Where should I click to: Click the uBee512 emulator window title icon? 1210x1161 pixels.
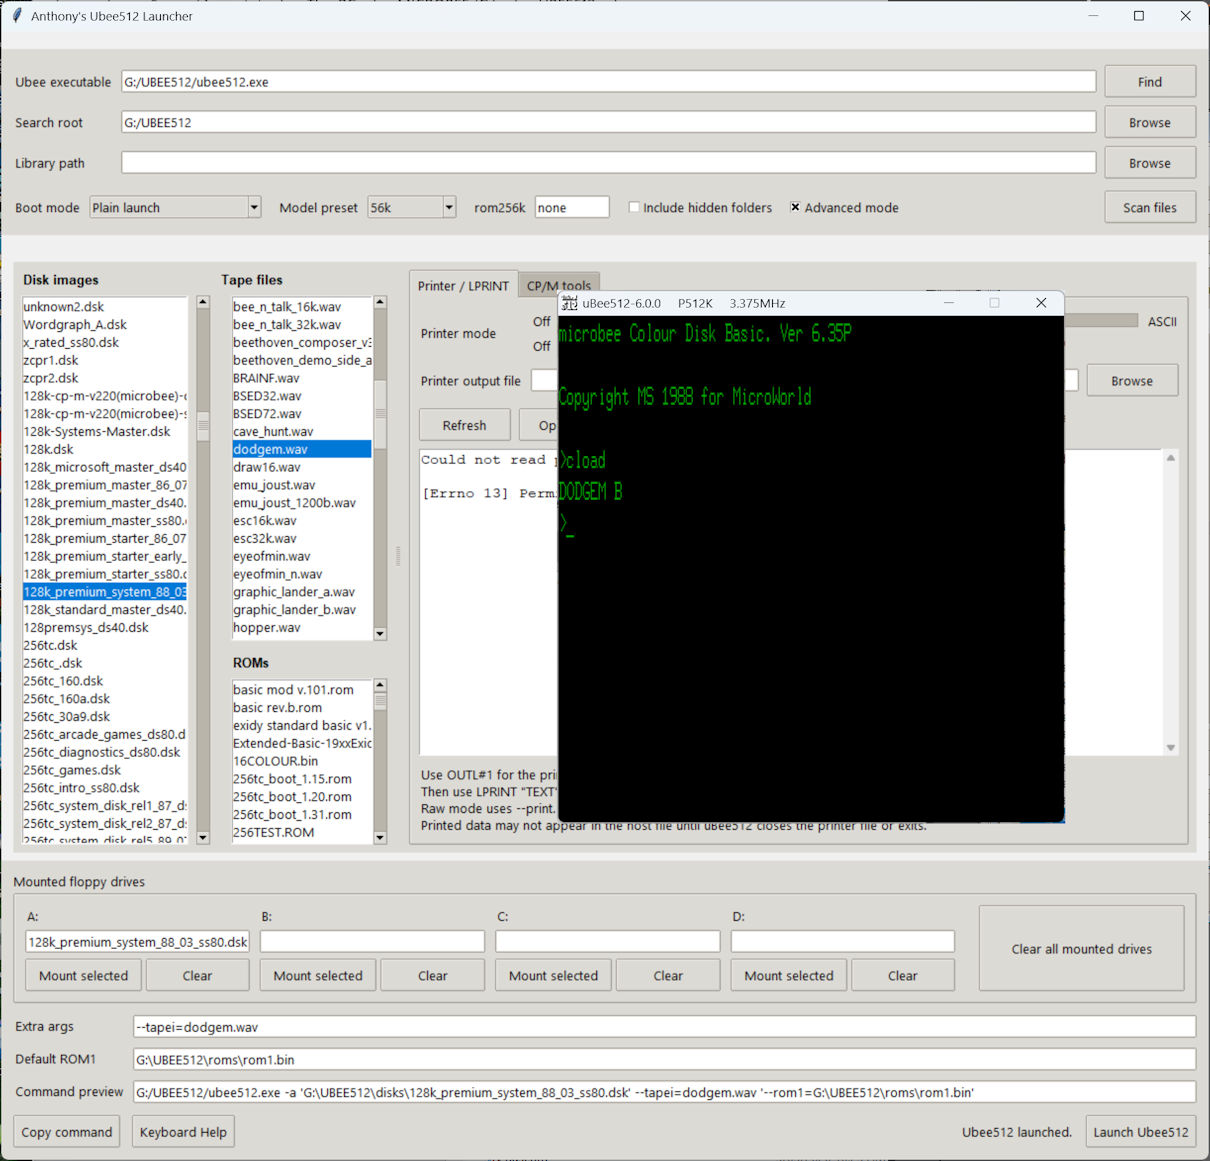click(570, 303)
